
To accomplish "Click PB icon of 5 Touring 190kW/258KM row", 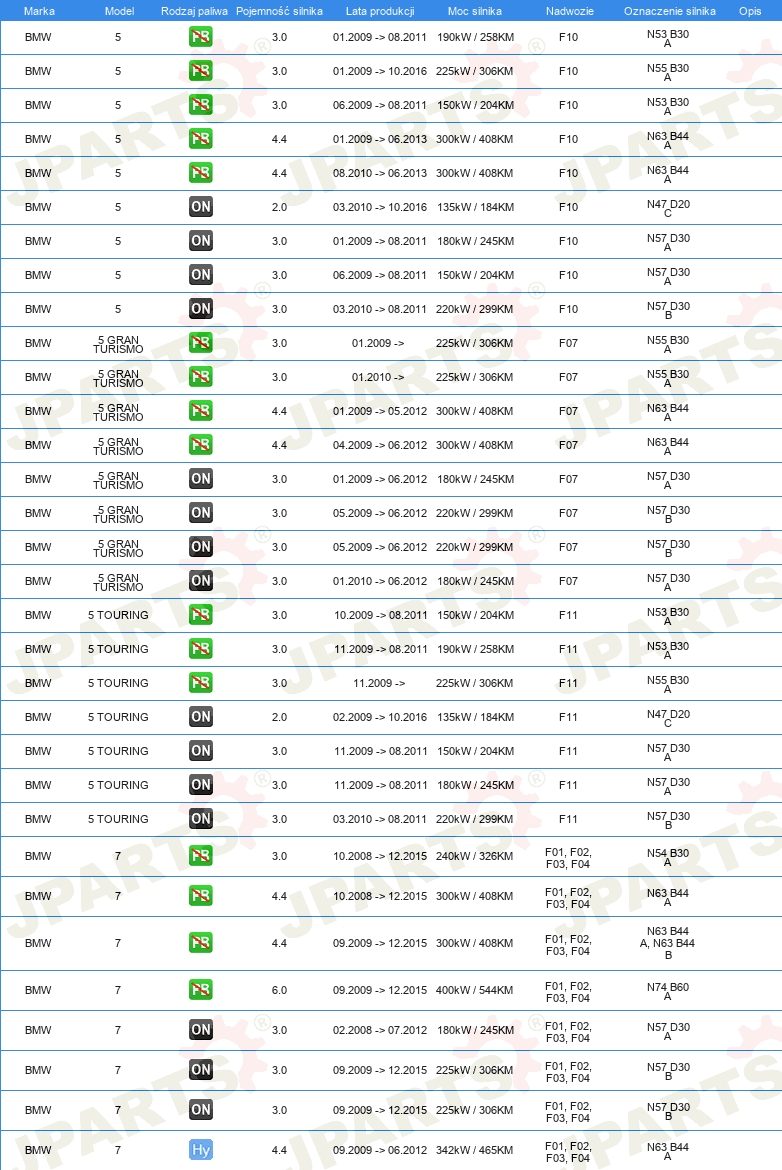I will click(201, 649).
